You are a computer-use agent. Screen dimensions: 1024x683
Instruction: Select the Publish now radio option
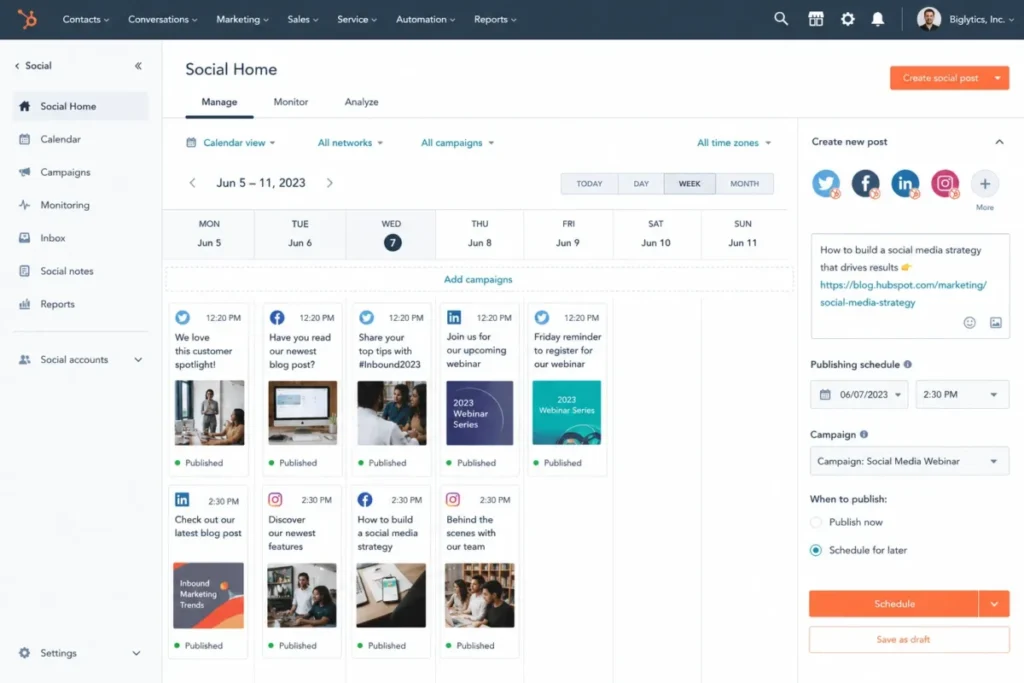(816, 522)
